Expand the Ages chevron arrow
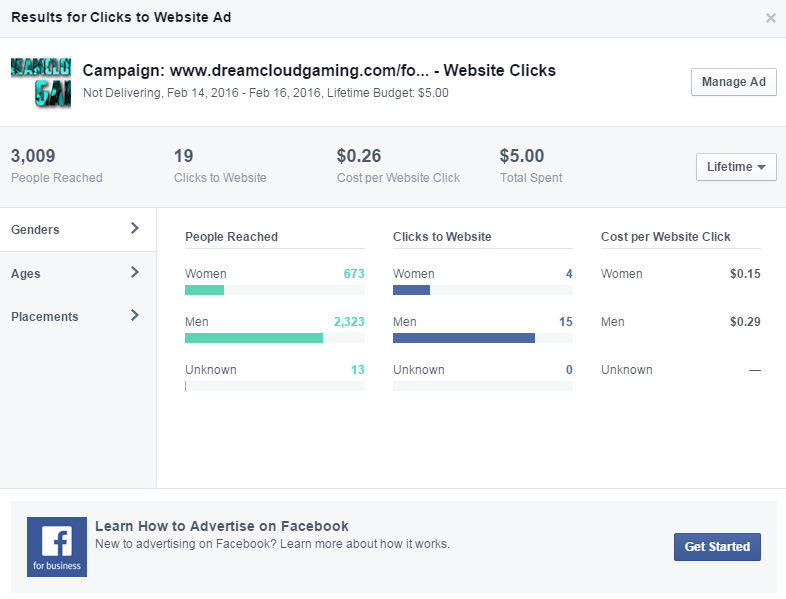The image size is (786, 599). [x=134, y=272]
